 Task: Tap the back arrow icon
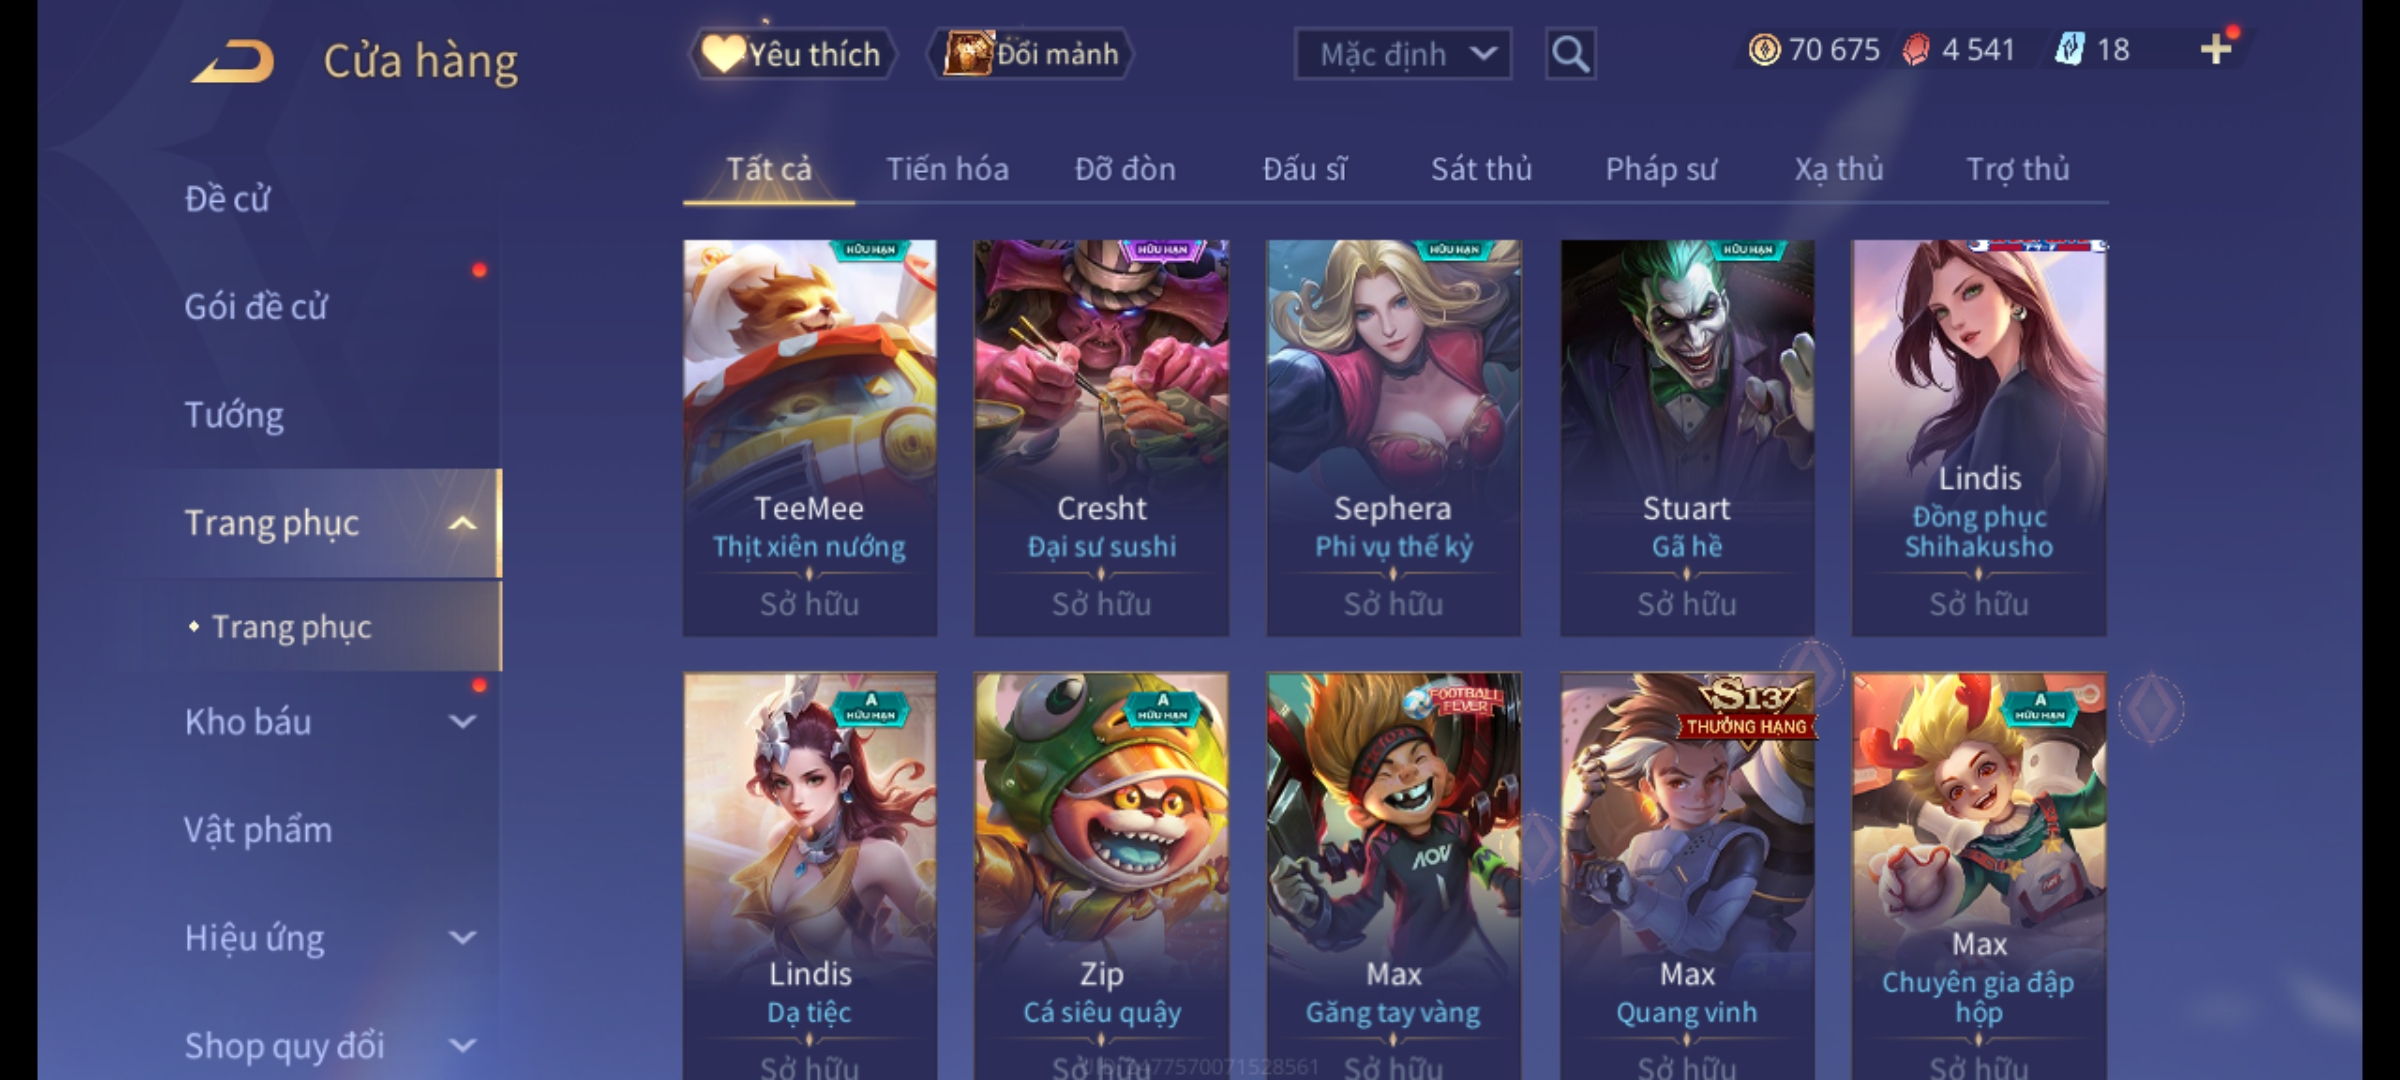click(233, 61)
